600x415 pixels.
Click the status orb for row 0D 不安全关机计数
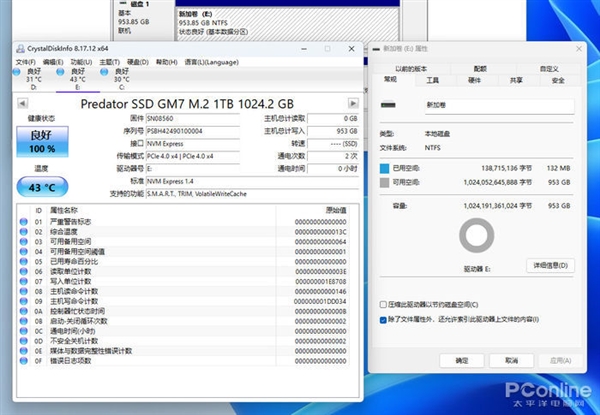pyautogui.click(x=24, y=341)
